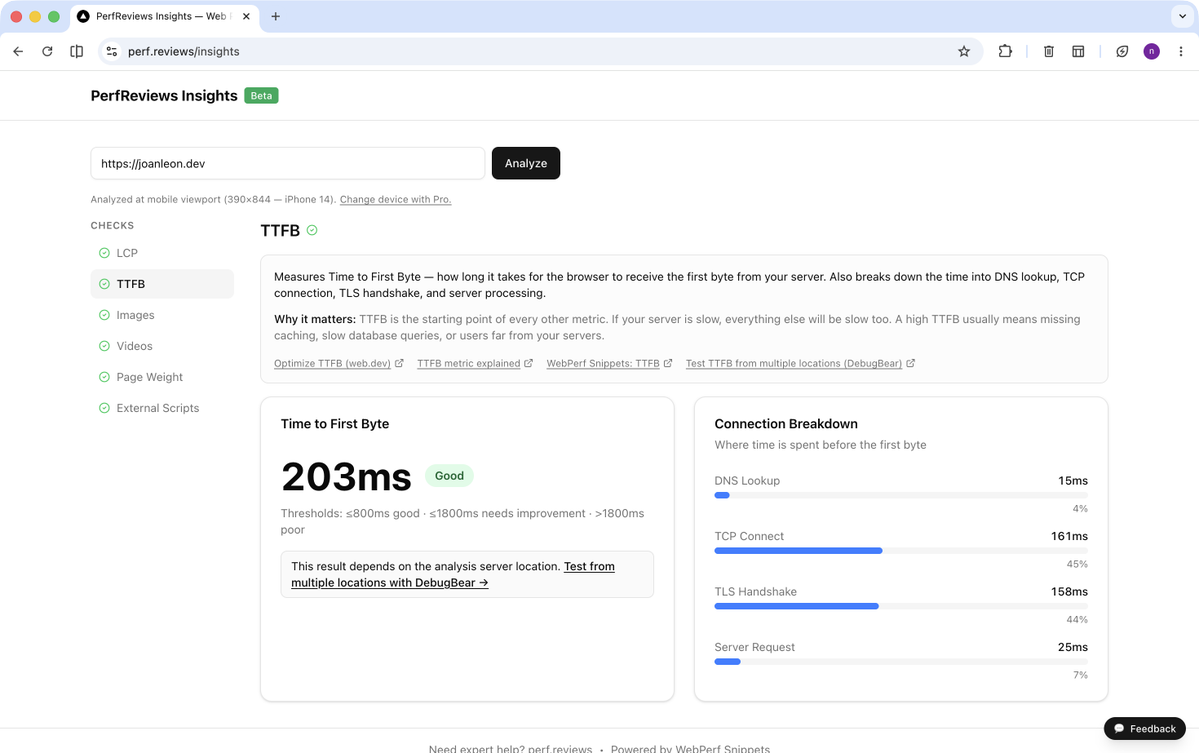1199x753 pixels.
Task: Click the TLS Handshake progress bar
Action: 901,606
